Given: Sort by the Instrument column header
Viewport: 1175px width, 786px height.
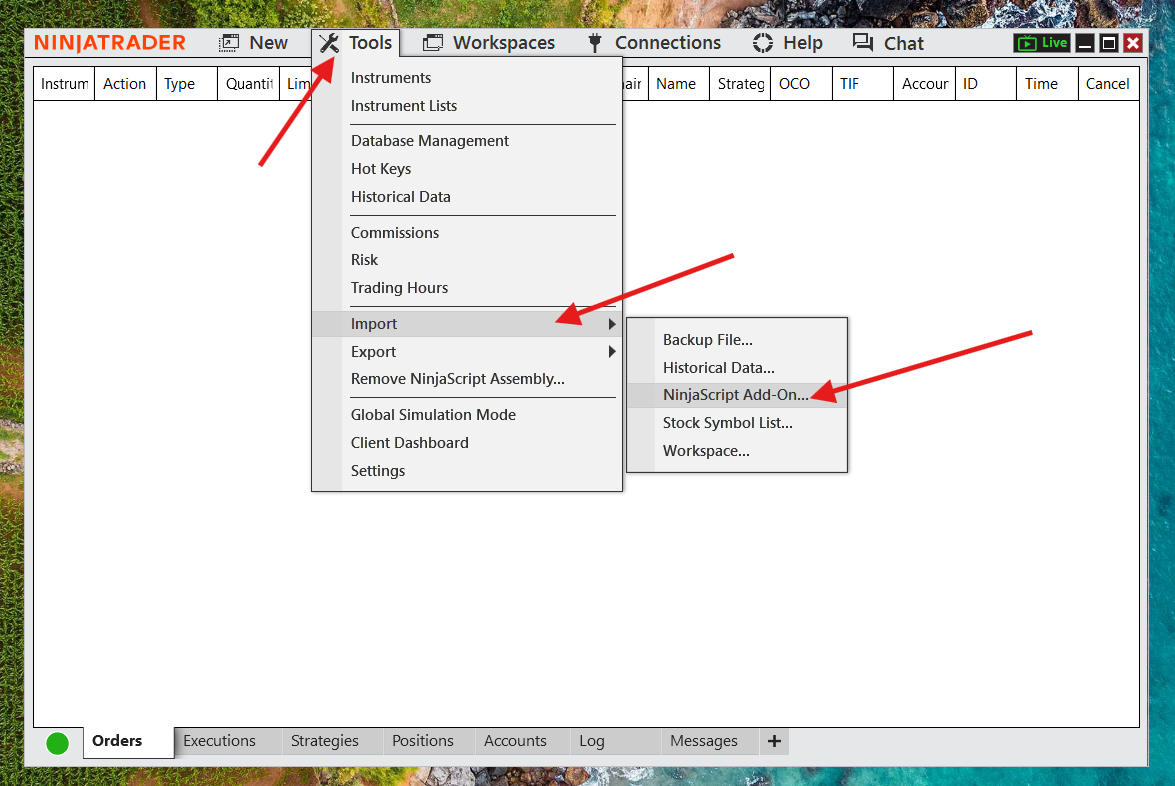Looking at the screenshot, I should (64, 84).
